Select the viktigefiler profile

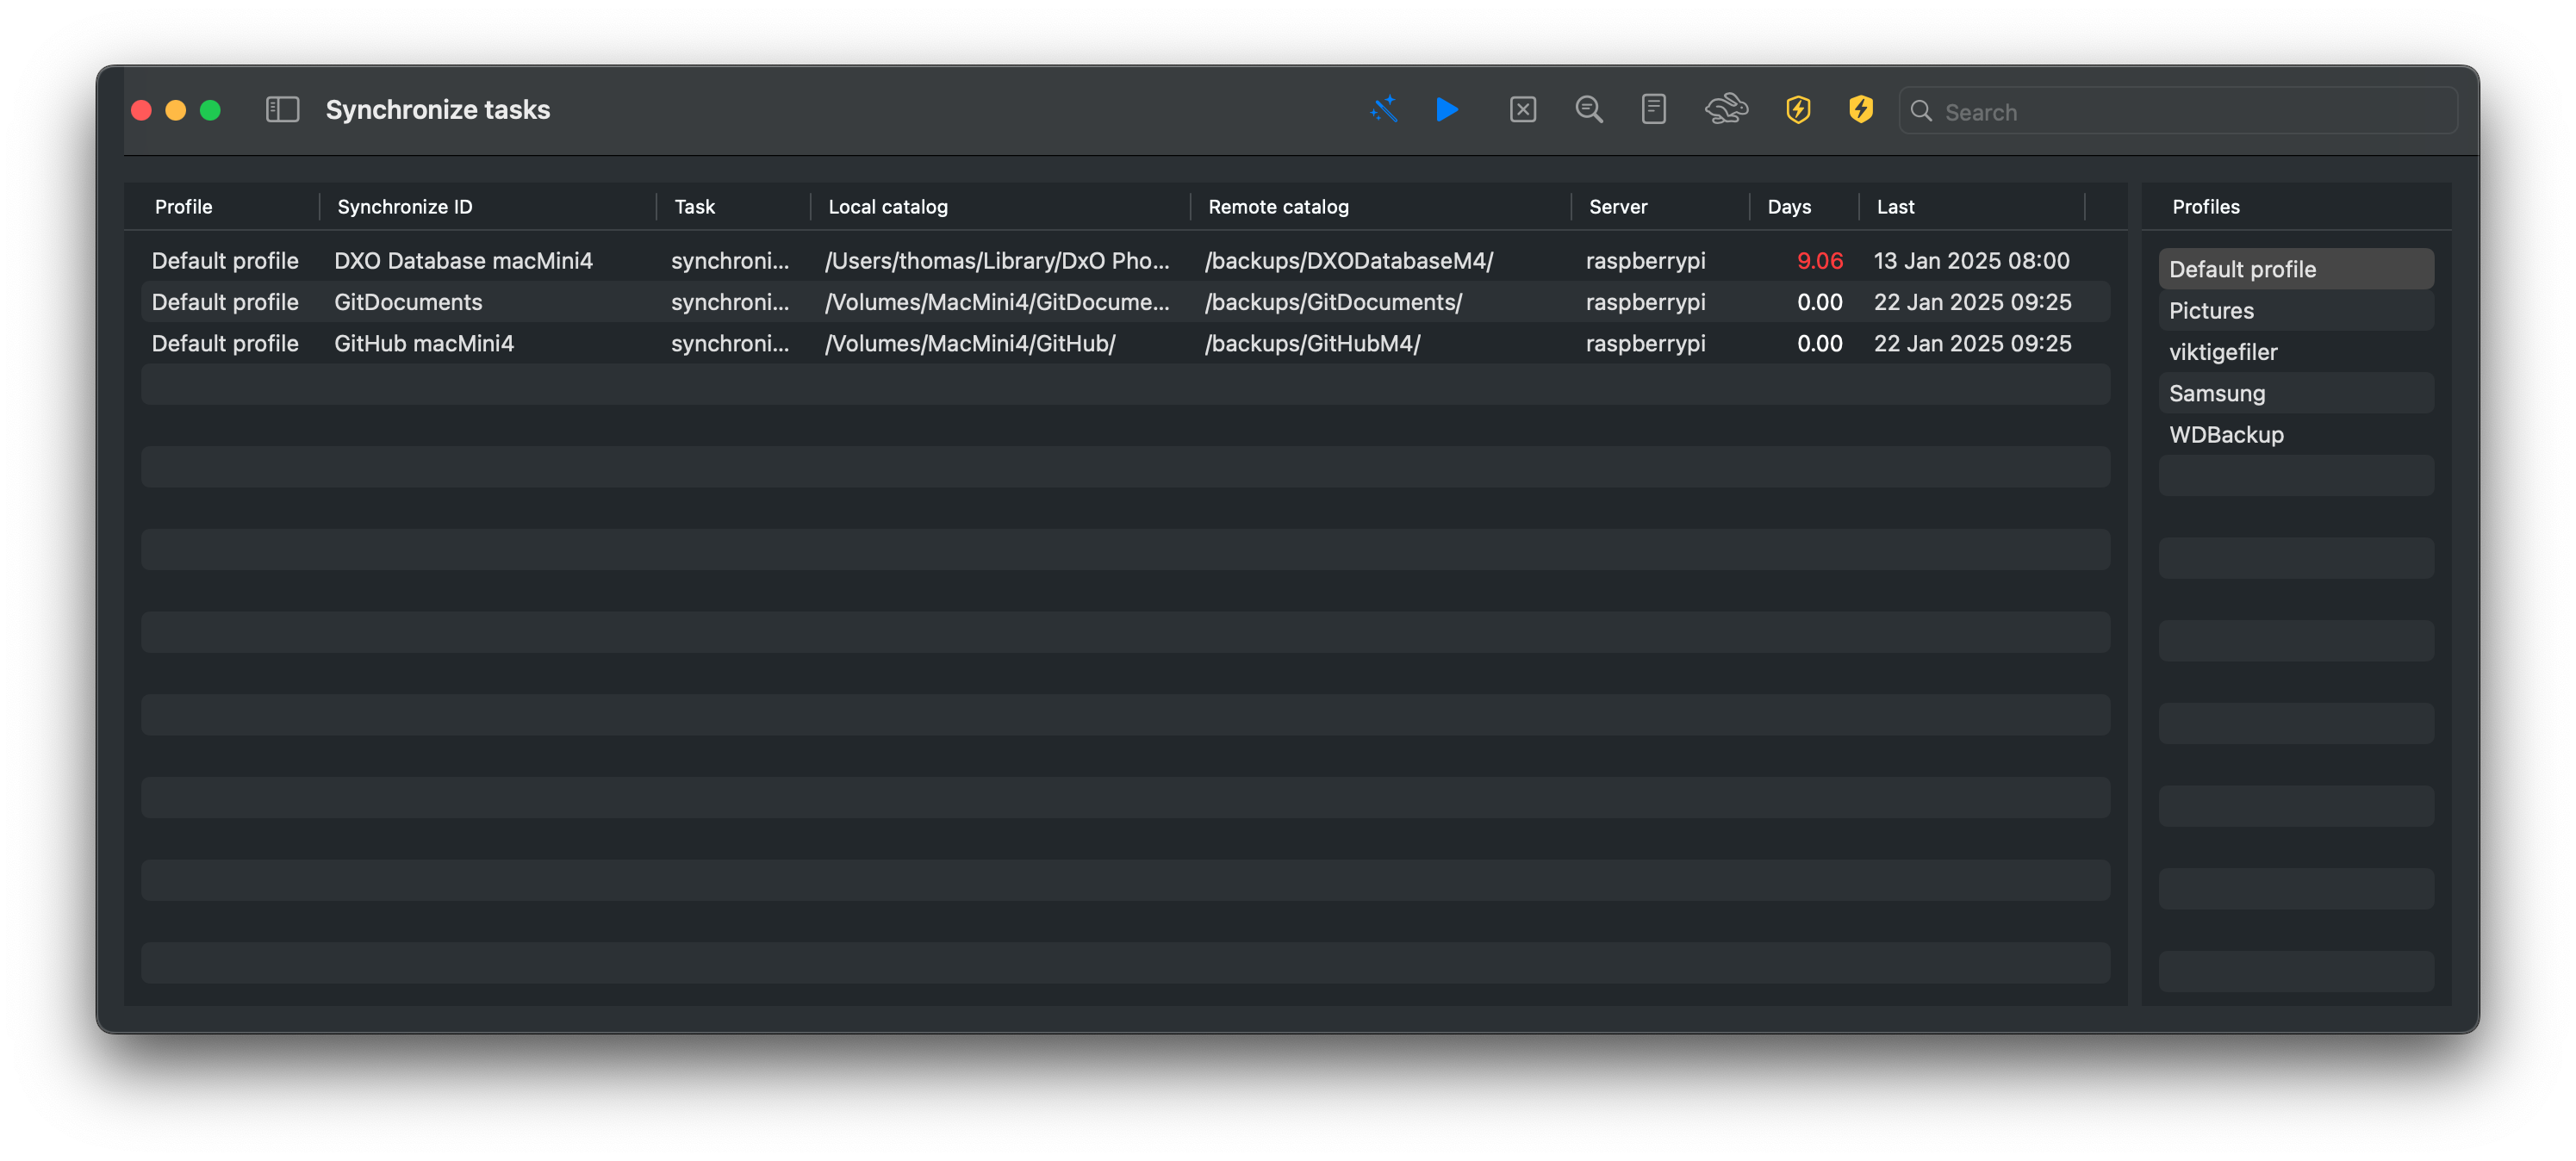coord(2295,351)
